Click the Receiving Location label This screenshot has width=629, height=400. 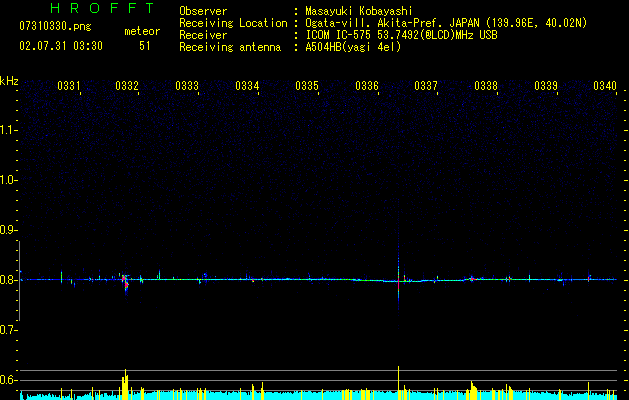tap(233, 23)
